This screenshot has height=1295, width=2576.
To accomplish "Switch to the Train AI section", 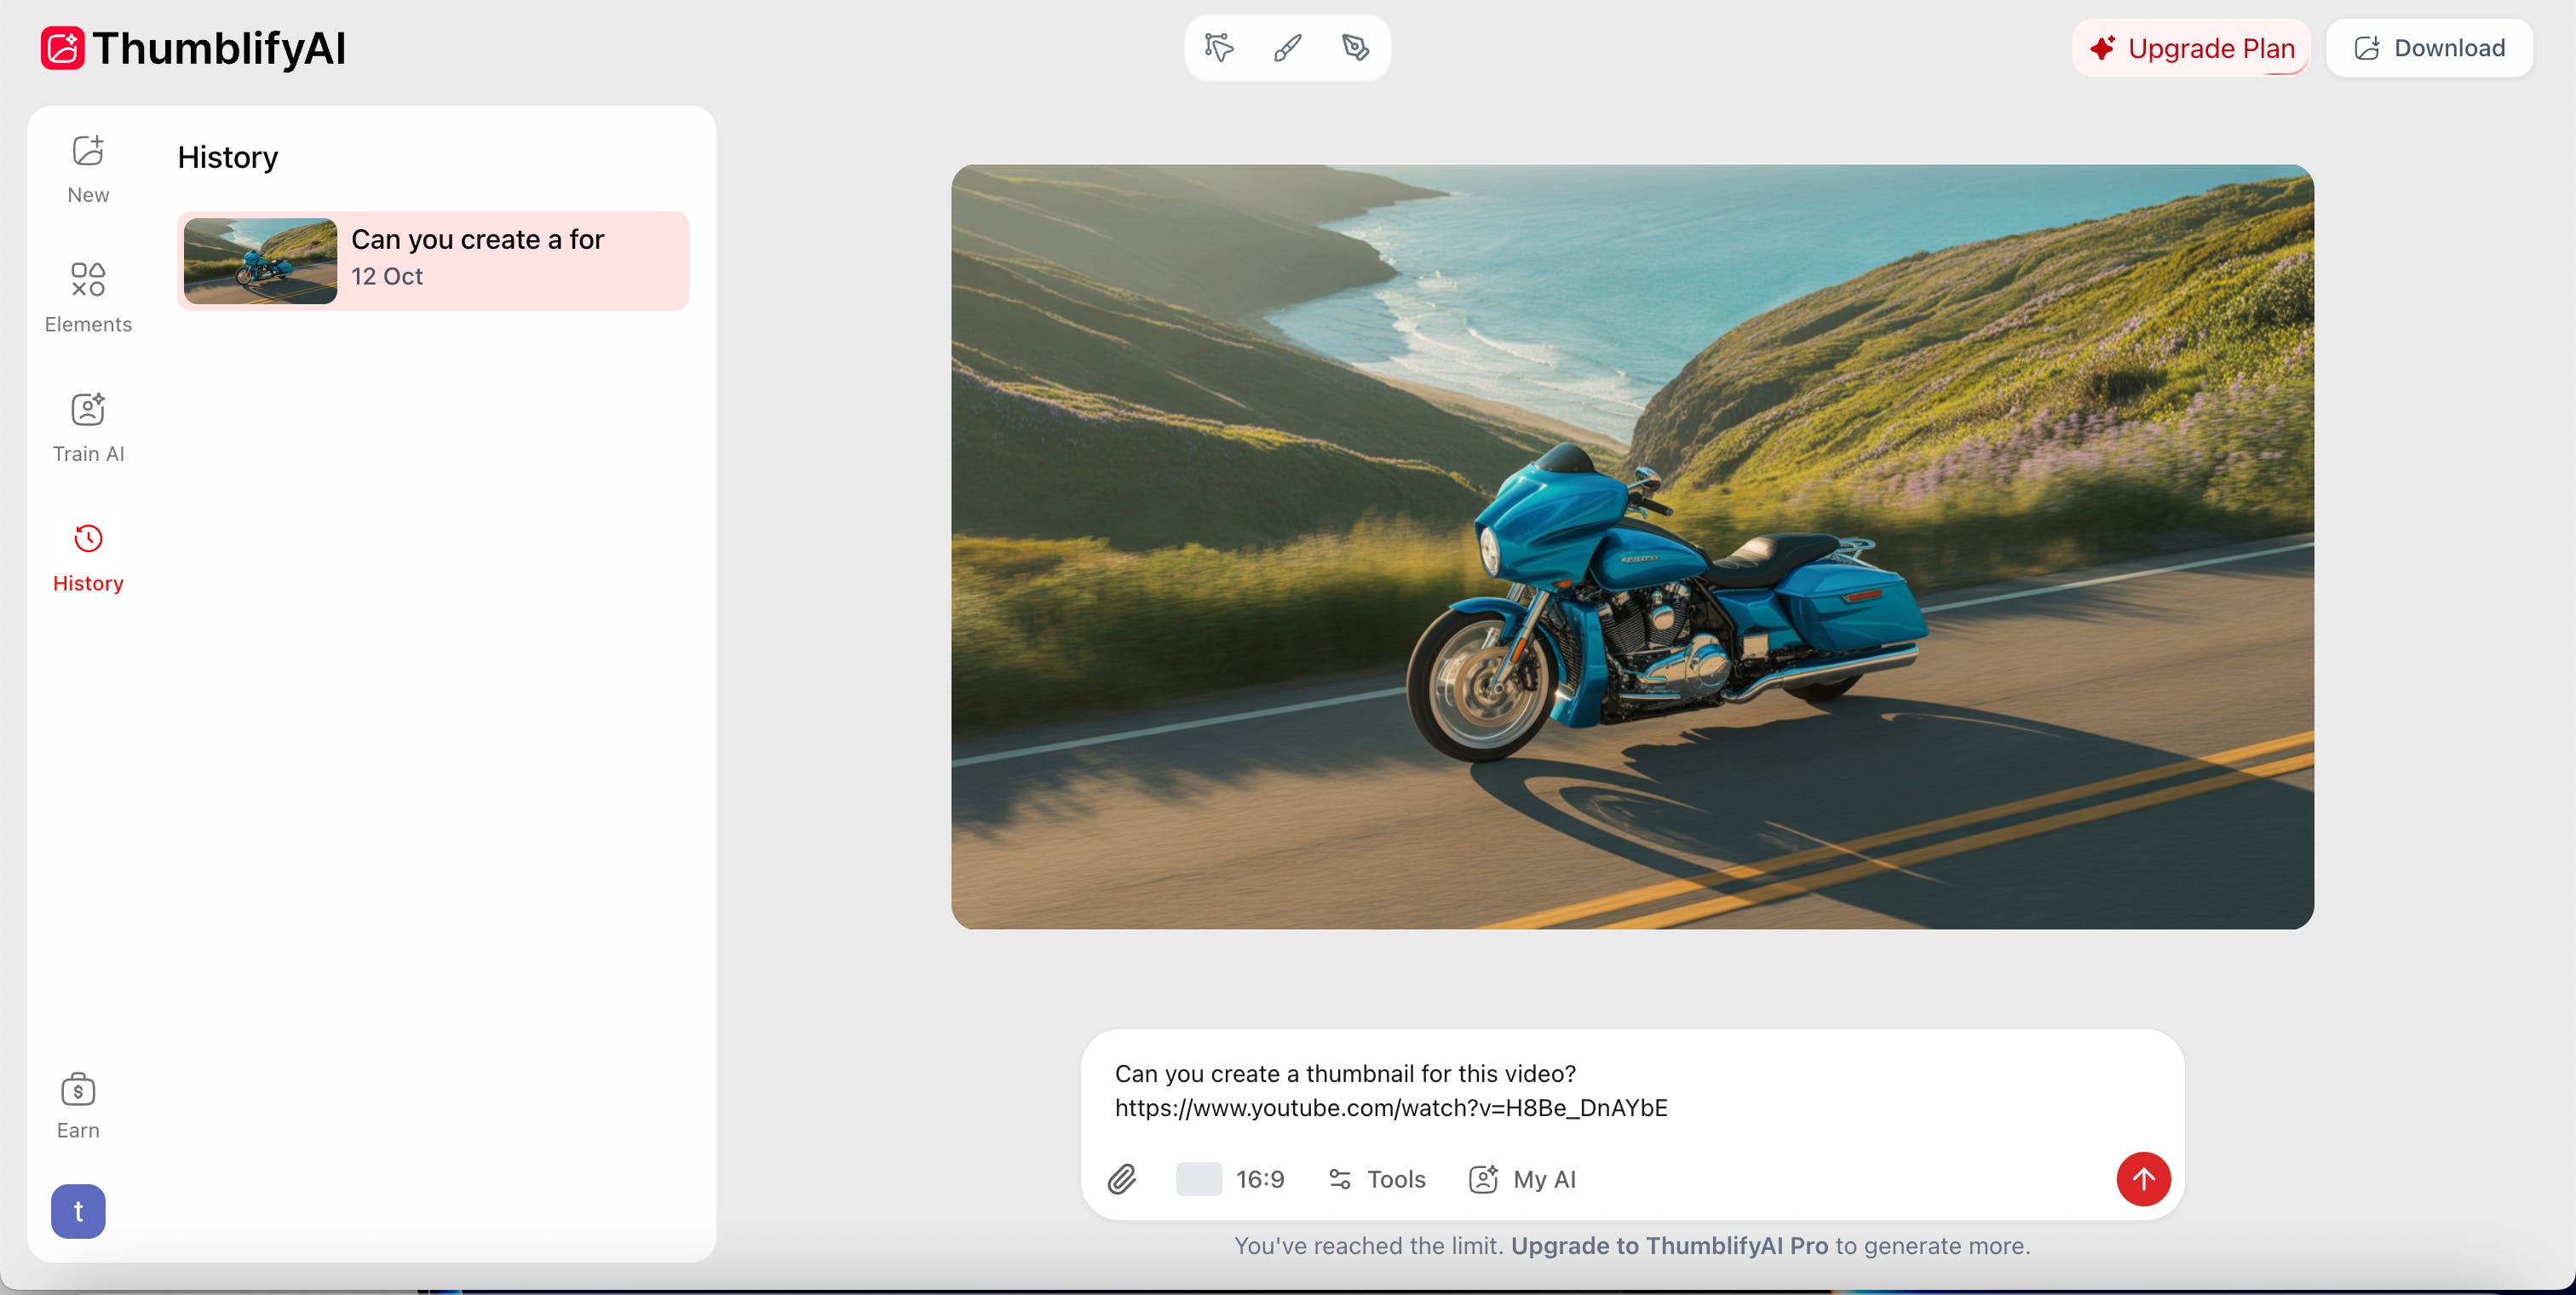I will pyautogui.click(x=88, y=427).
